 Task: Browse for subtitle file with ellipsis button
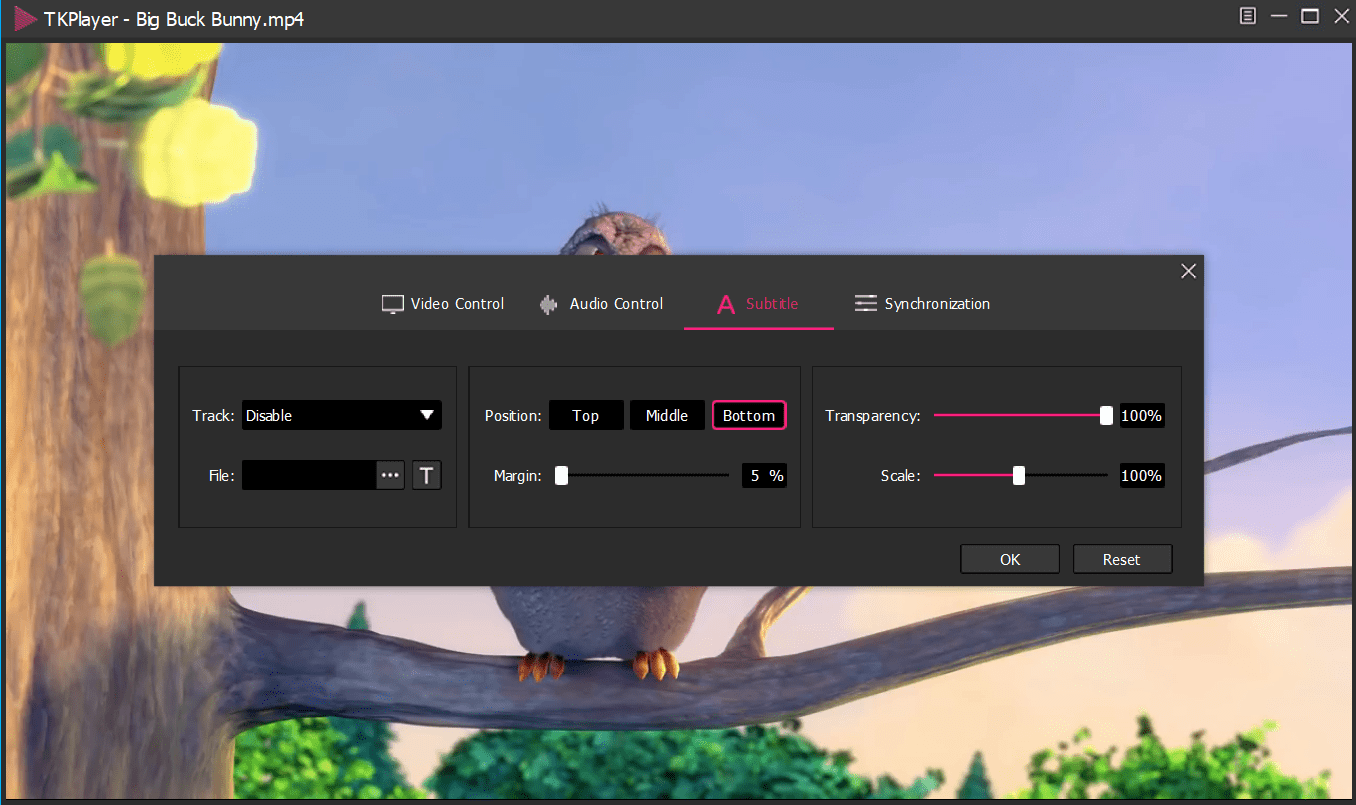(x=391, y=476)
